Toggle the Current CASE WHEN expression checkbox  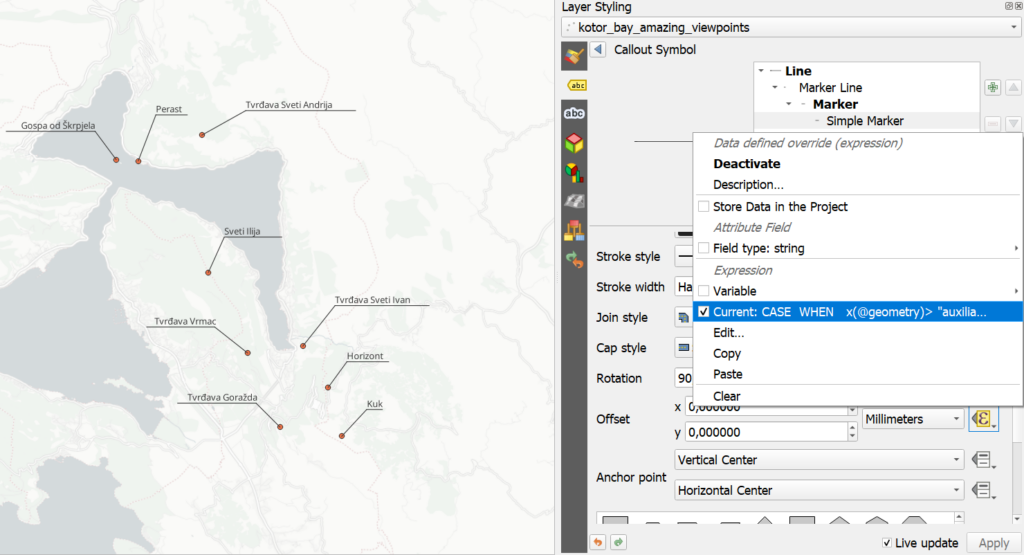click(703, 311)
